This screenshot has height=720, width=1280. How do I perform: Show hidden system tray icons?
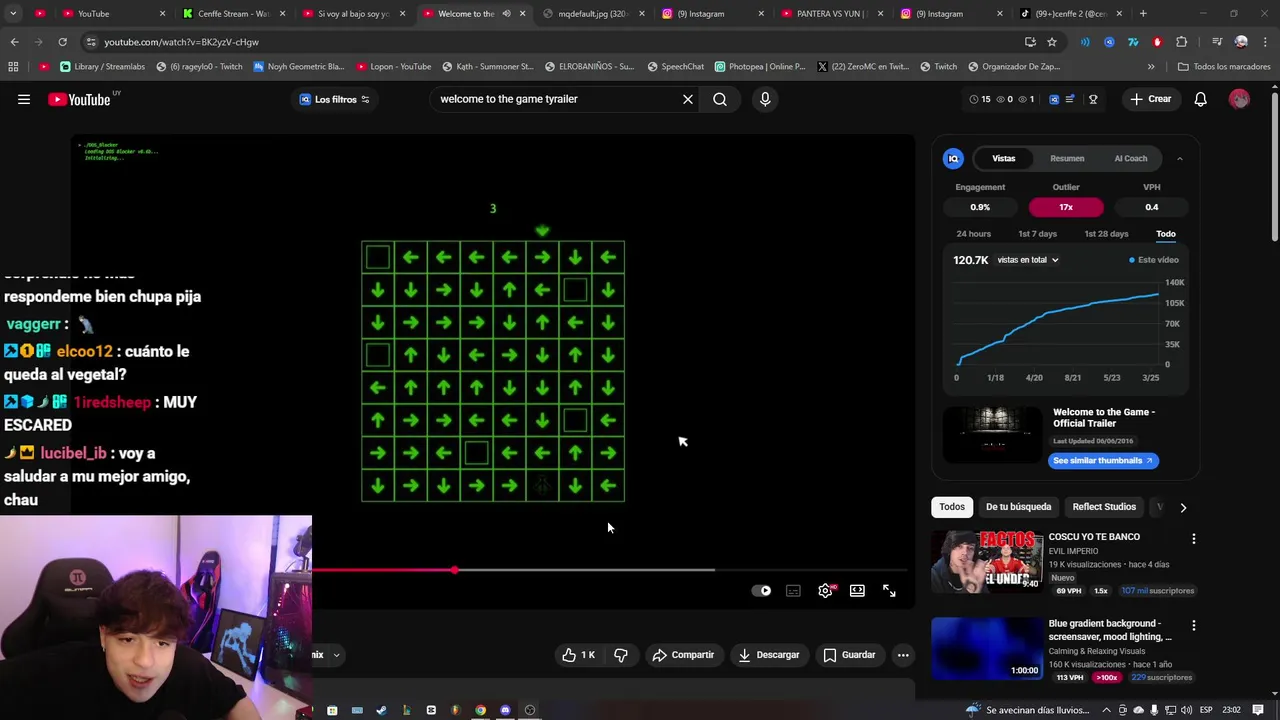point(1106,710)
